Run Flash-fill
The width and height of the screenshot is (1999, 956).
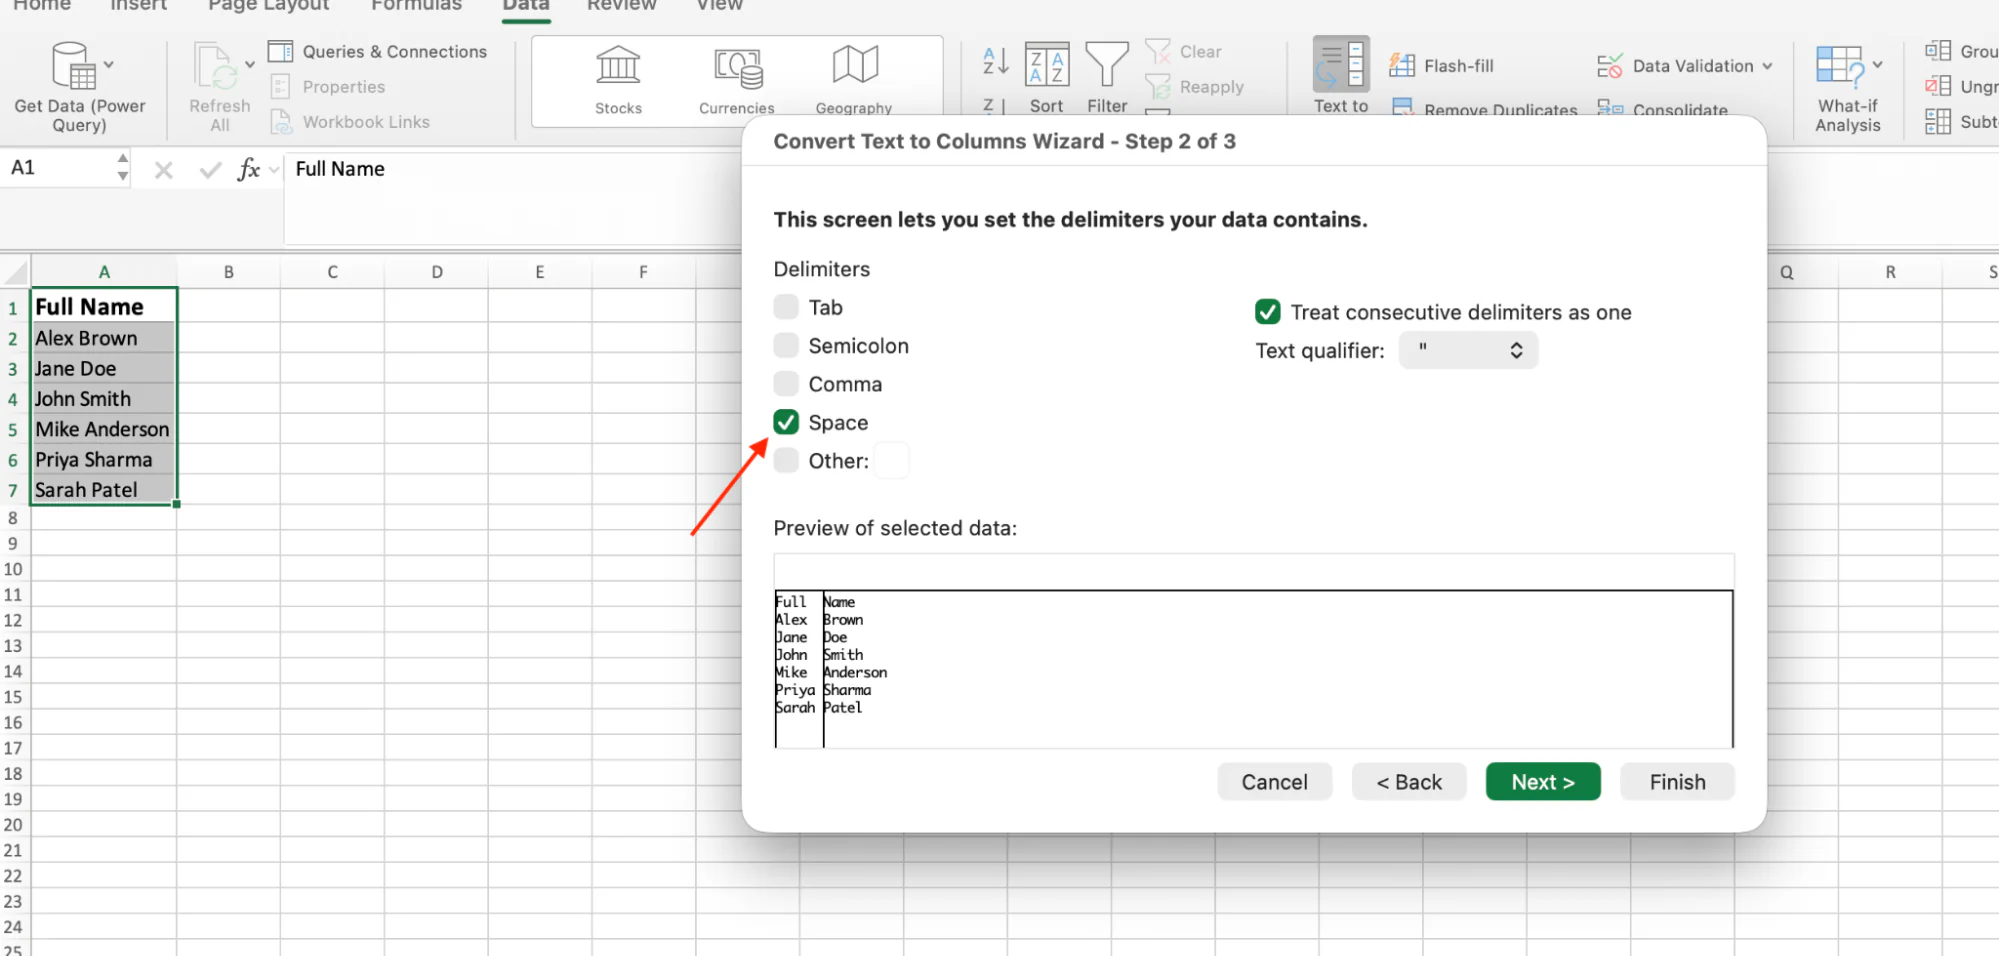point(1441,66)
